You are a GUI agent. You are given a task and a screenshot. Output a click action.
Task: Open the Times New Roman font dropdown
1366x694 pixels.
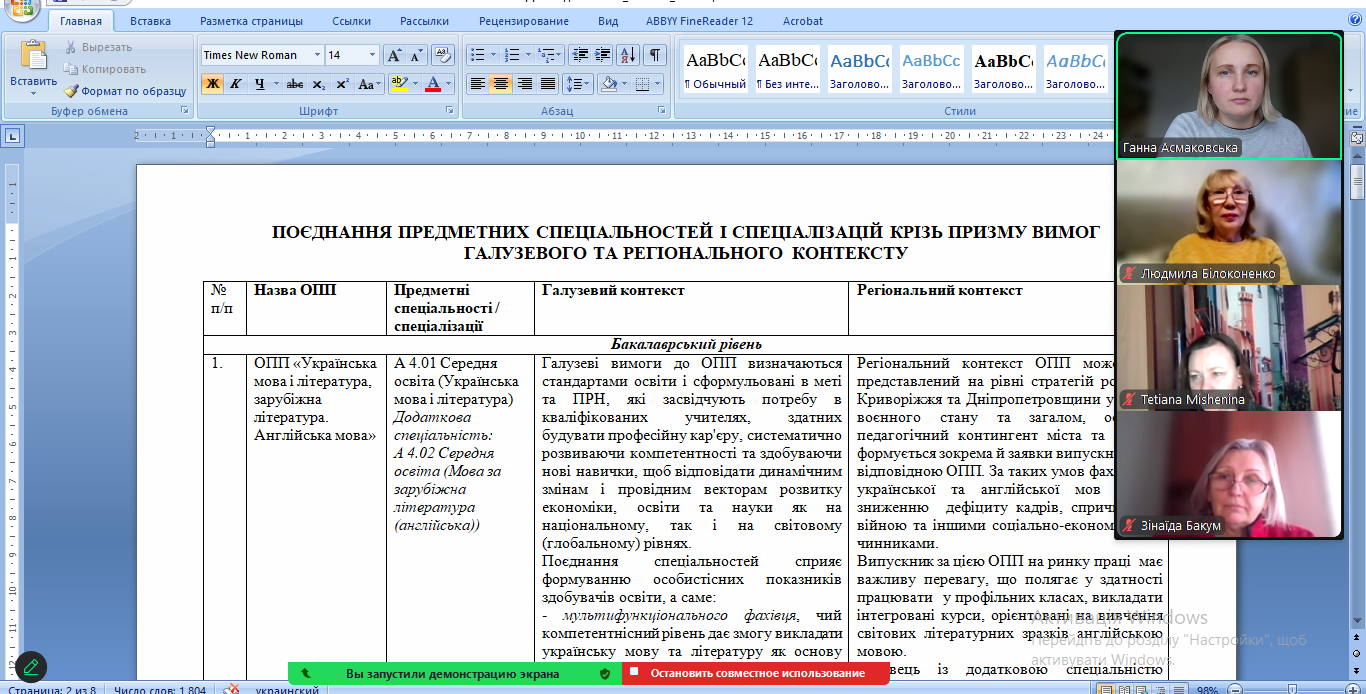coord(318,55)
